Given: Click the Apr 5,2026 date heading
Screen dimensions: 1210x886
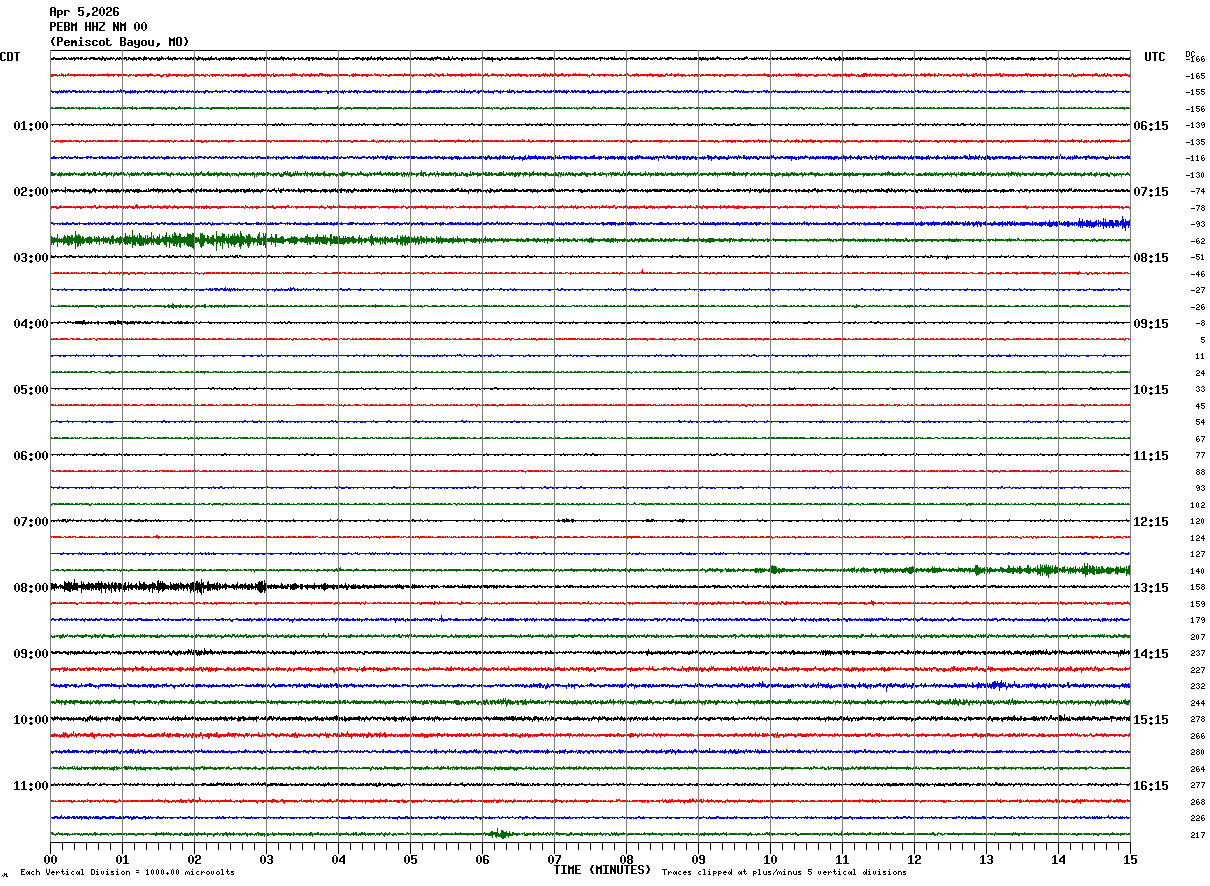Looking at the screenshot, I should [84, 12].
